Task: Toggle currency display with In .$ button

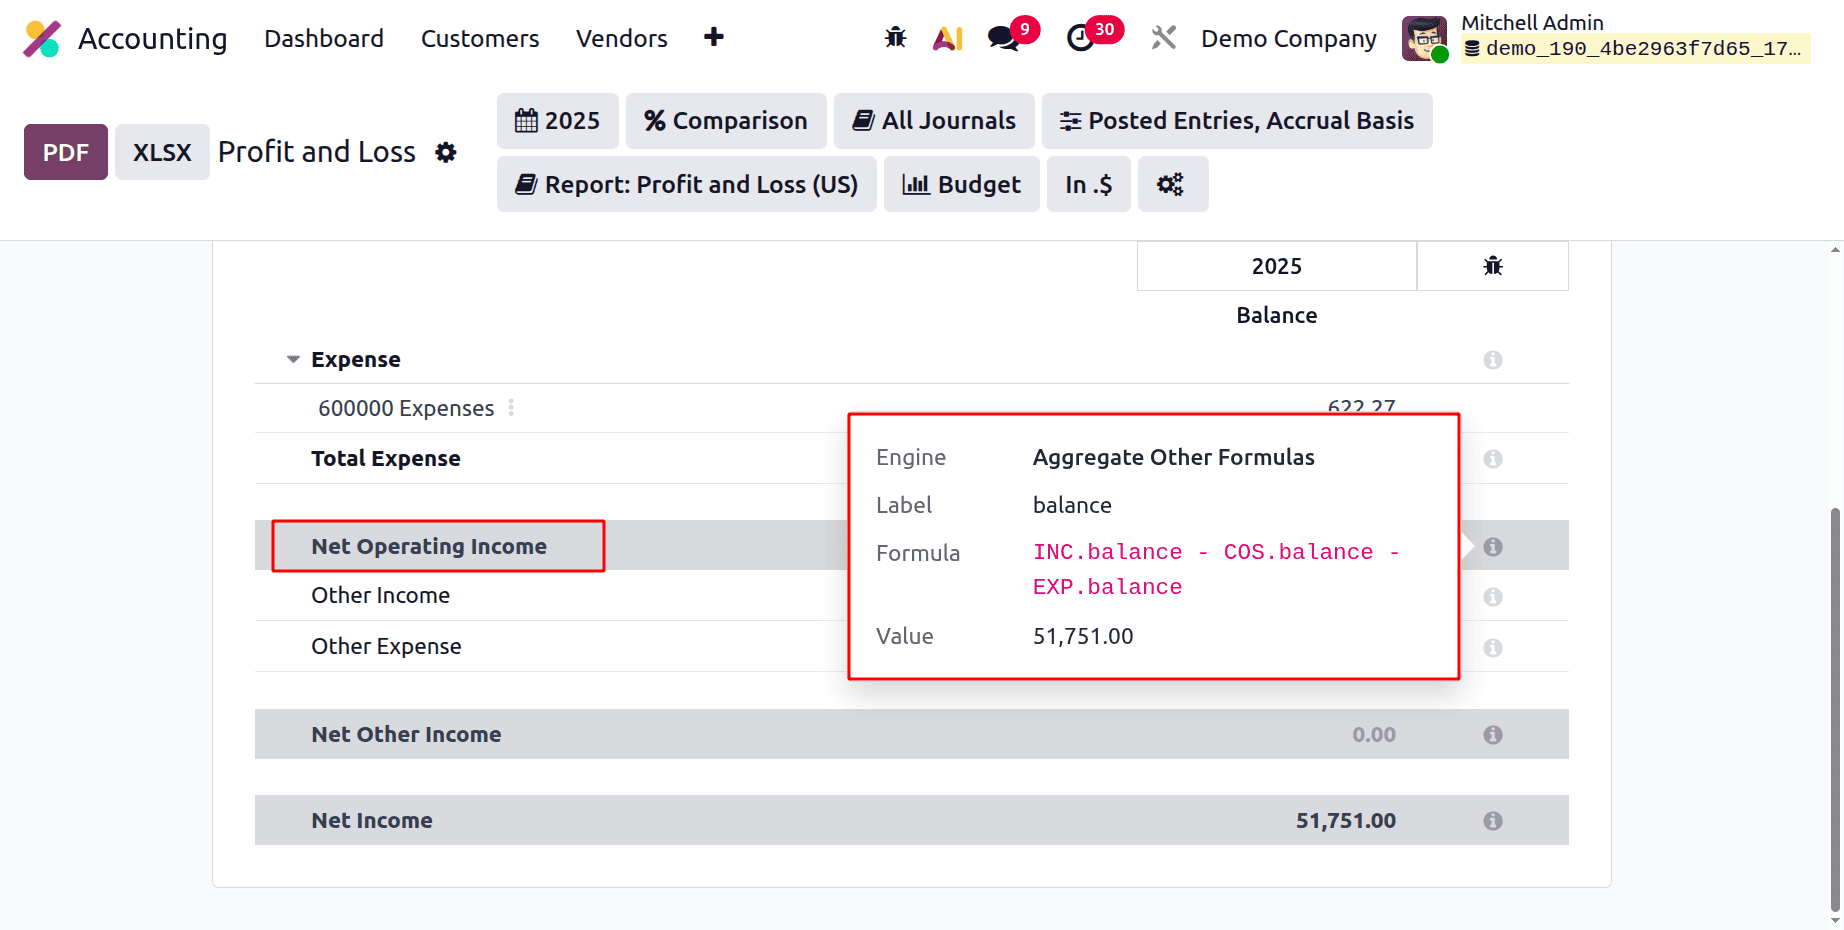Action: click(1088, 184)
